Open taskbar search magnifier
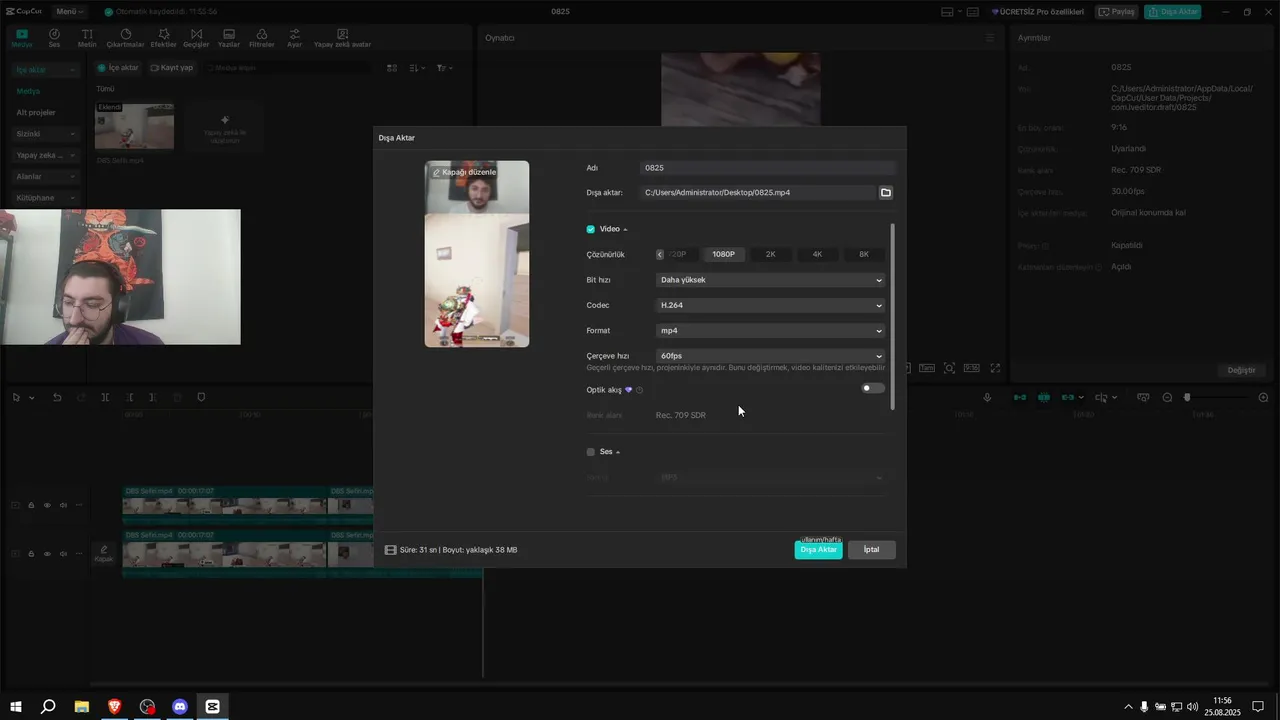The image size is (1280, 720). (x=48, y=707)
